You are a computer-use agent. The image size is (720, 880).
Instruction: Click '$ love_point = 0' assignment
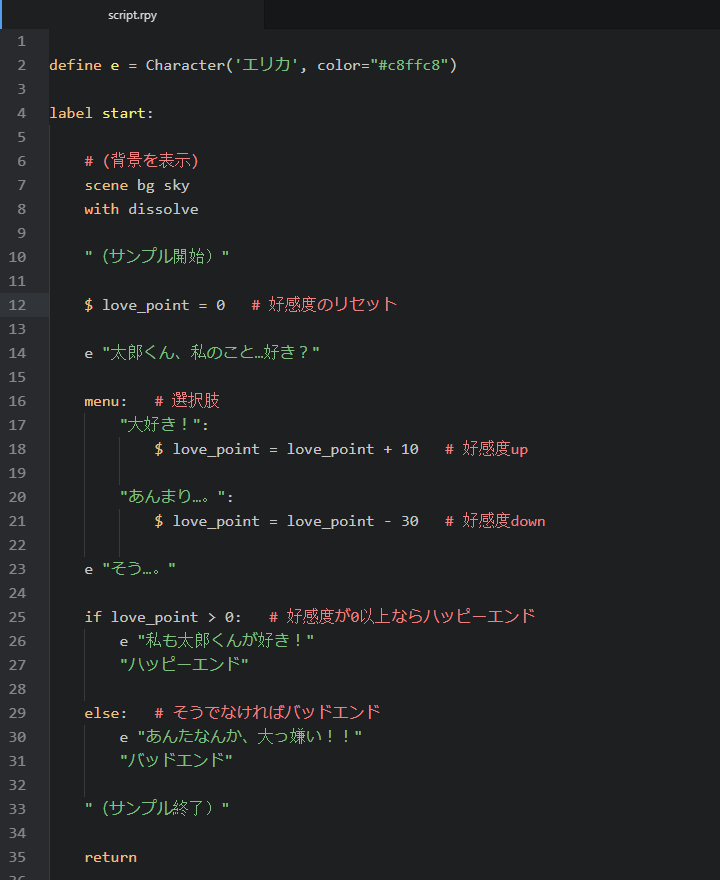[x=155, y=305]
